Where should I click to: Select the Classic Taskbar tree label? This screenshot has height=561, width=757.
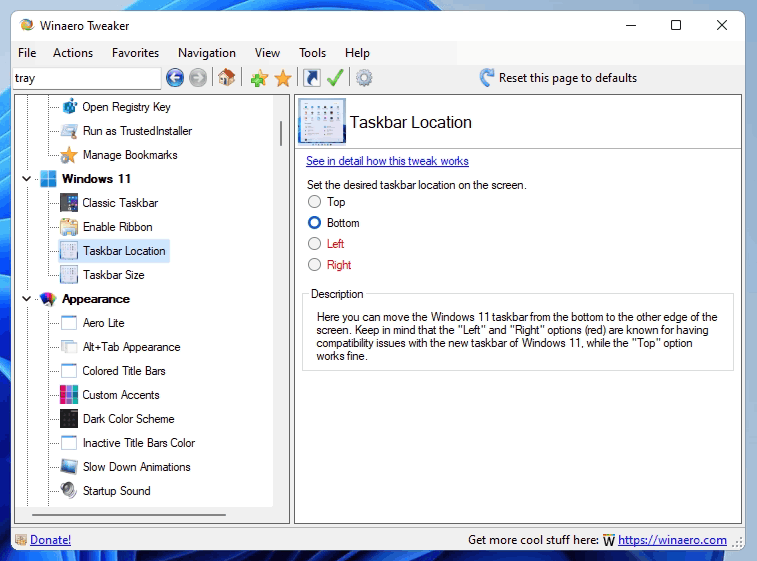tap(120, 203)
